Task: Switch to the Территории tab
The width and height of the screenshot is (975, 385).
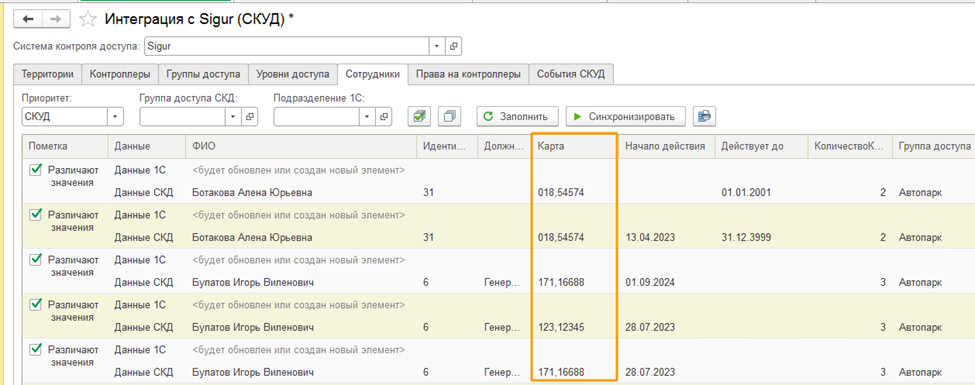Action: pyautogui.click(x=47, y=74)
